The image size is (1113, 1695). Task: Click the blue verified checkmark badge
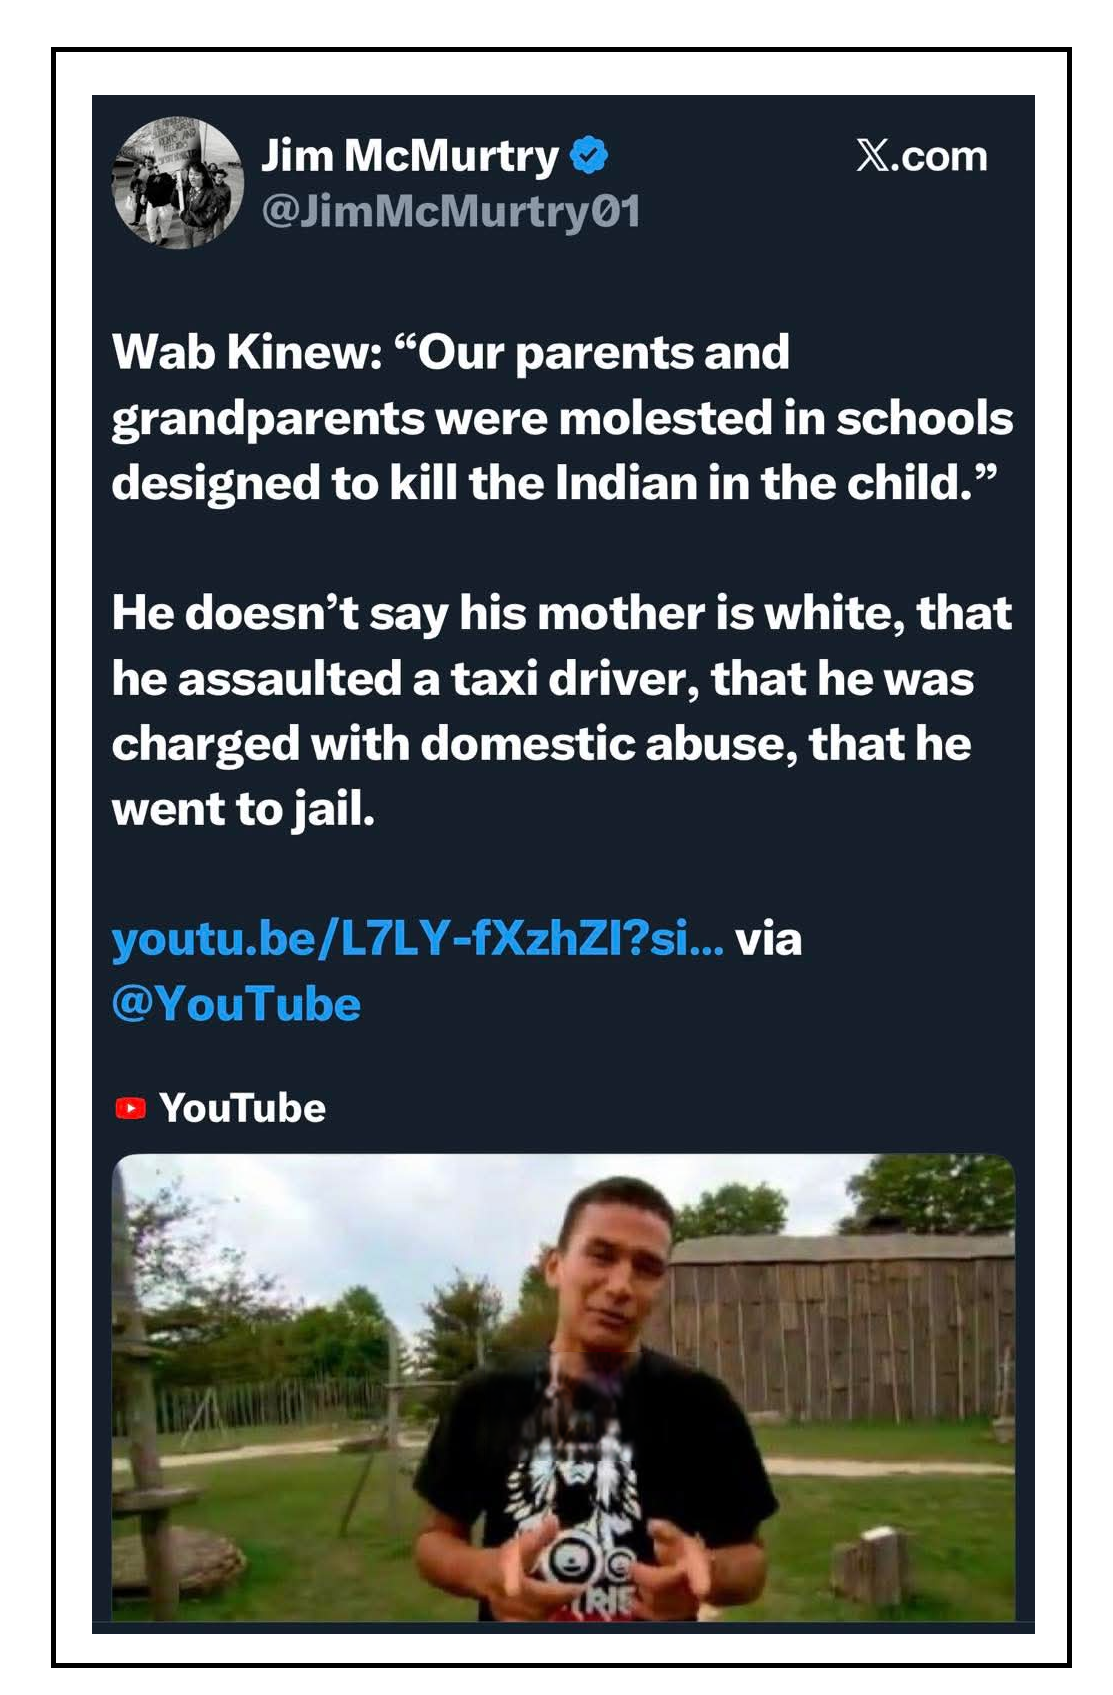[589, 155]
